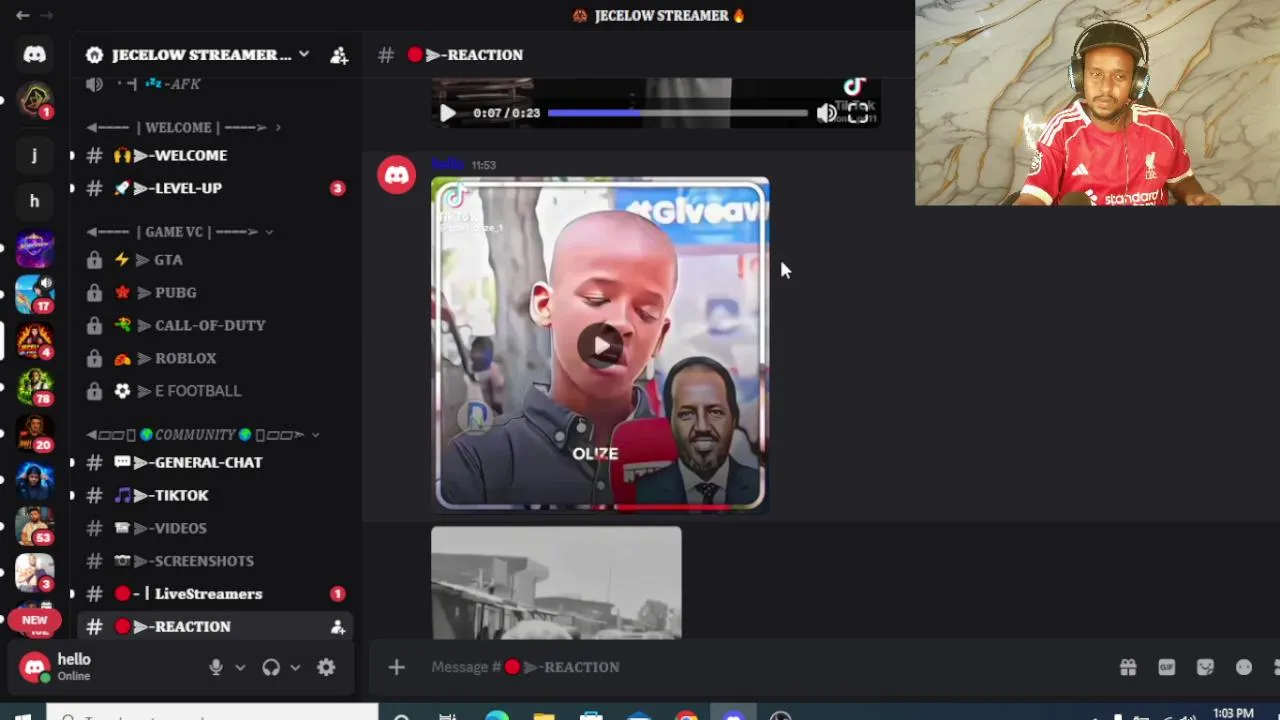Screen dimensions: 1280x720
Task: Play the OLIZE TikTok video
Action: tap(600, 345)
